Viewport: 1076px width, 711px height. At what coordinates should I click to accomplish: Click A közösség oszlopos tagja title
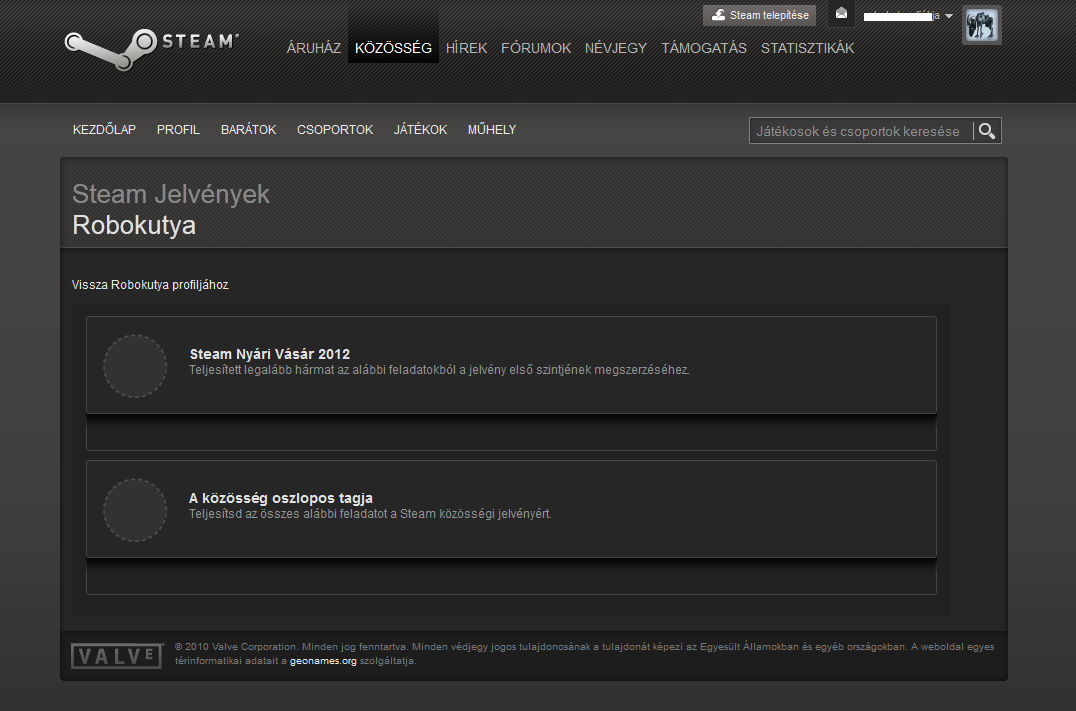pos(281,498)
